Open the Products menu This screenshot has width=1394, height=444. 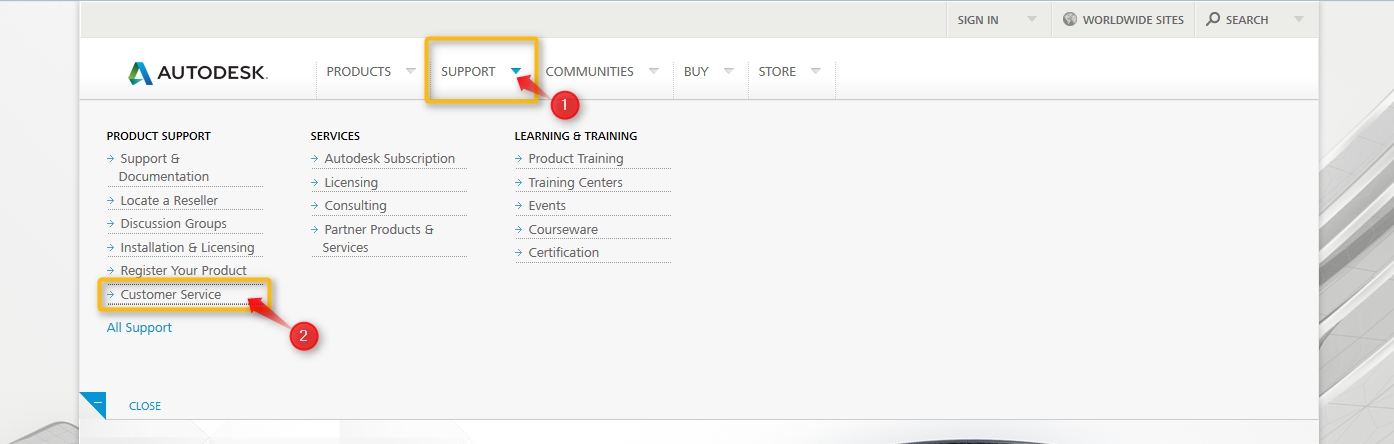(358, 72)
